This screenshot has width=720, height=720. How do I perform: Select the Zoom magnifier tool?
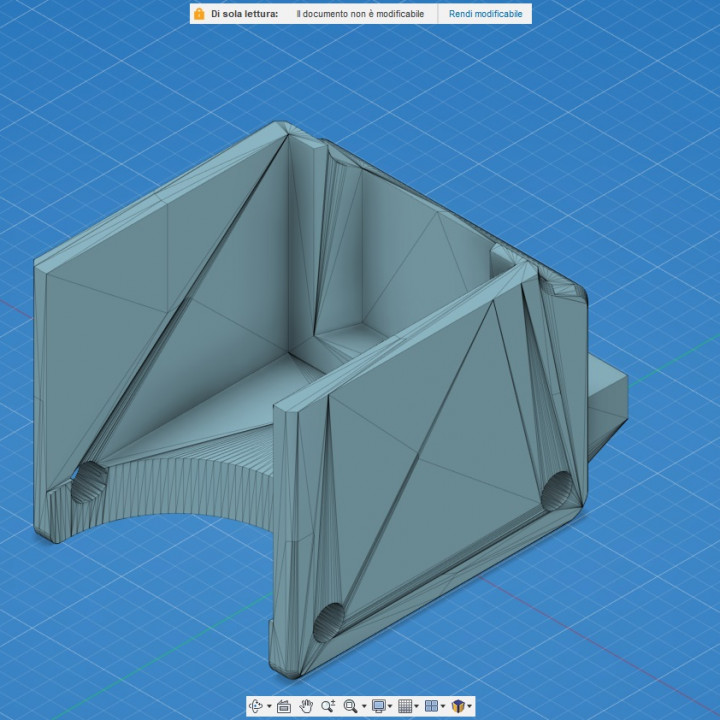pos(328,706)
